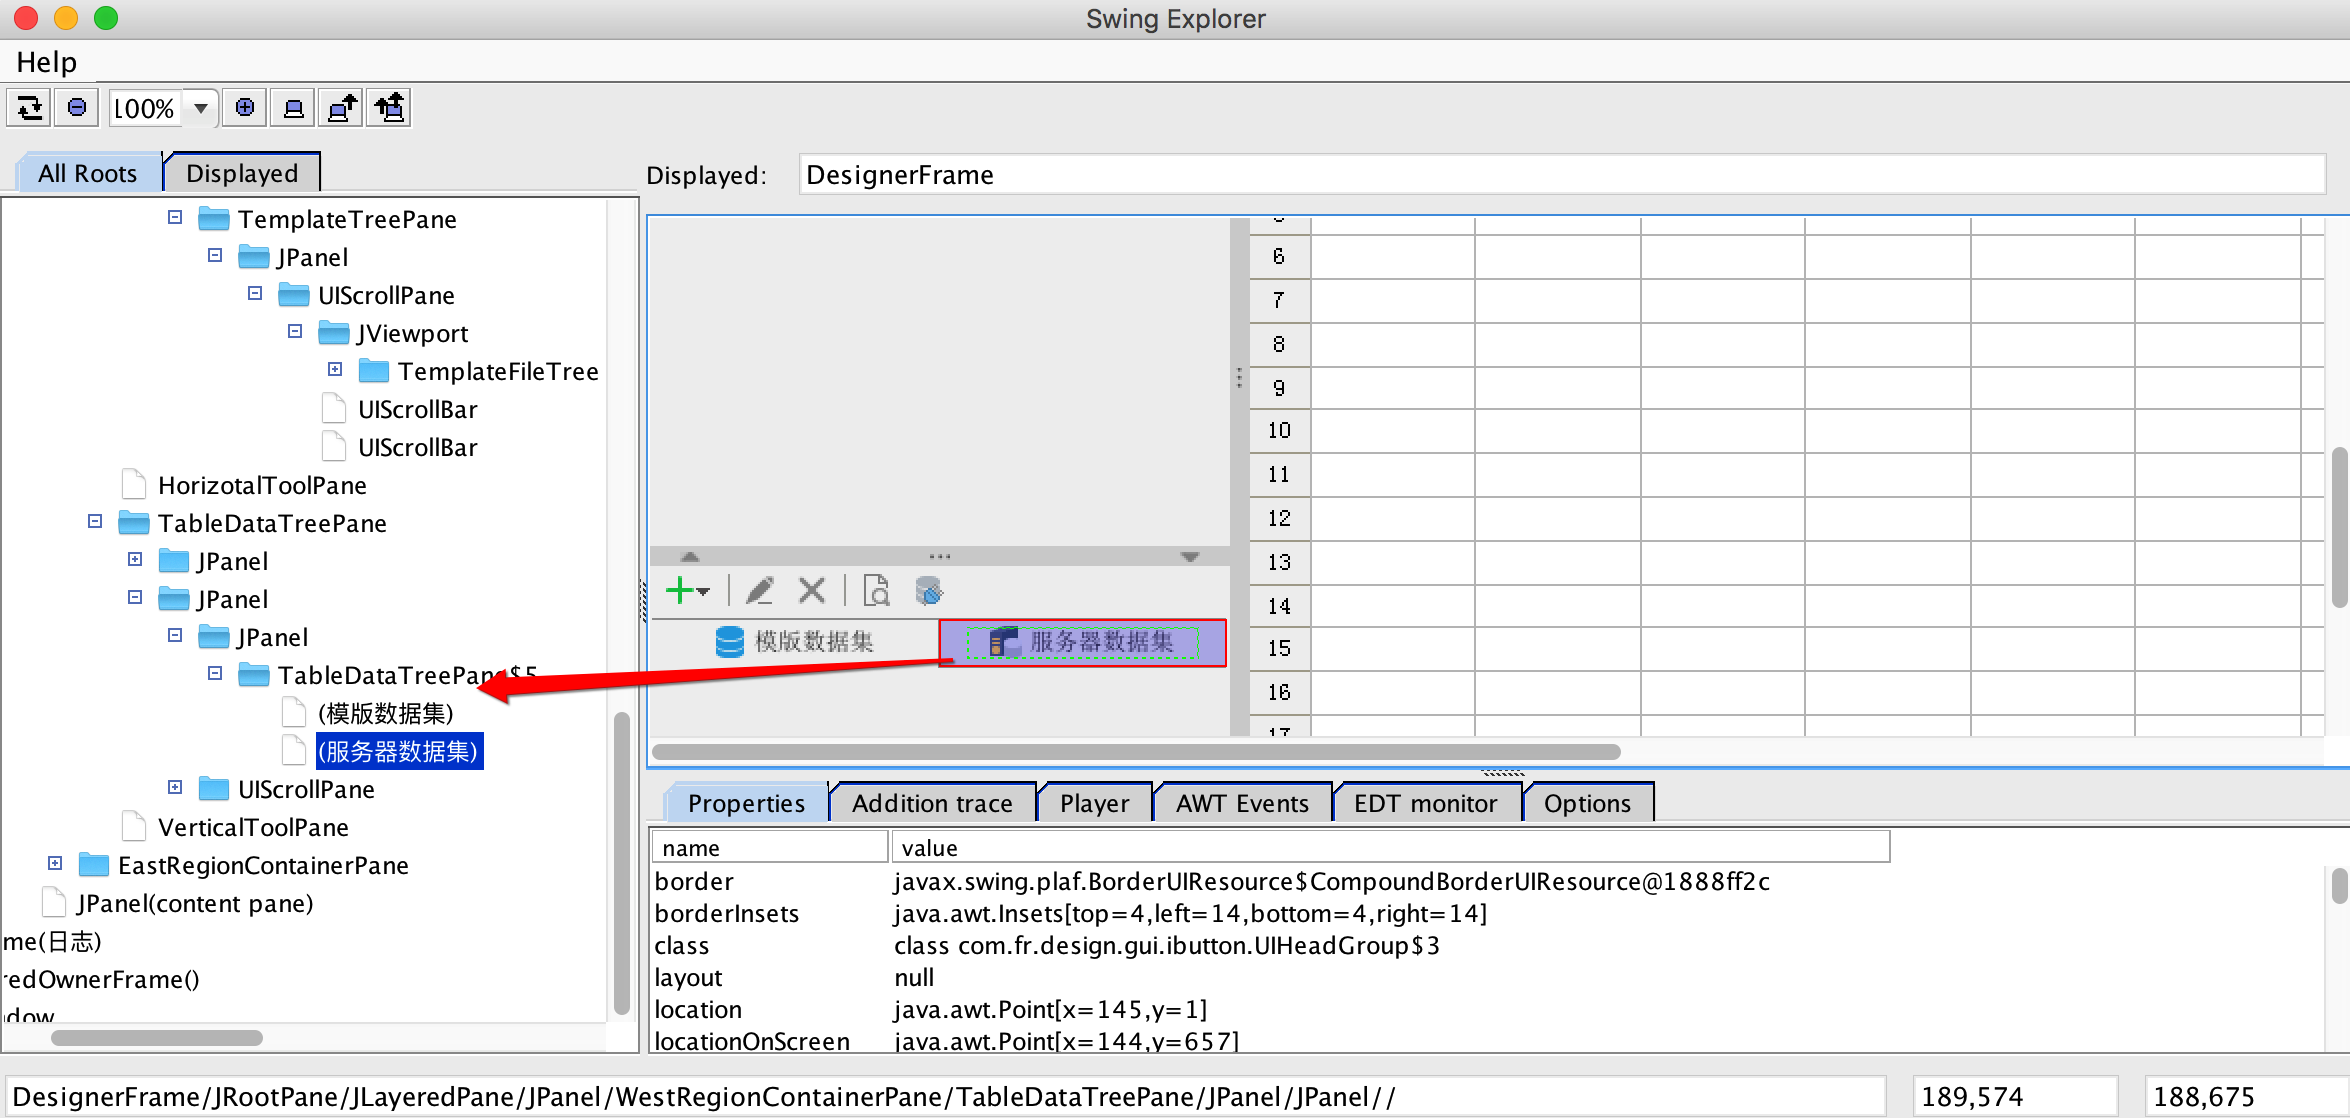Screen dimensions: 2350x1118
Task: Open the Player tab
Action: pyautogui.click(x=1094, y=803)
